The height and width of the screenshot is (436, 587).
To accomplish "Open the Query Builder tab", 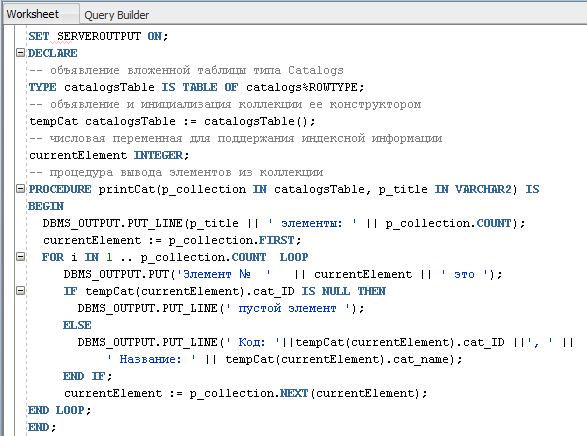I will tap(116, 15).
